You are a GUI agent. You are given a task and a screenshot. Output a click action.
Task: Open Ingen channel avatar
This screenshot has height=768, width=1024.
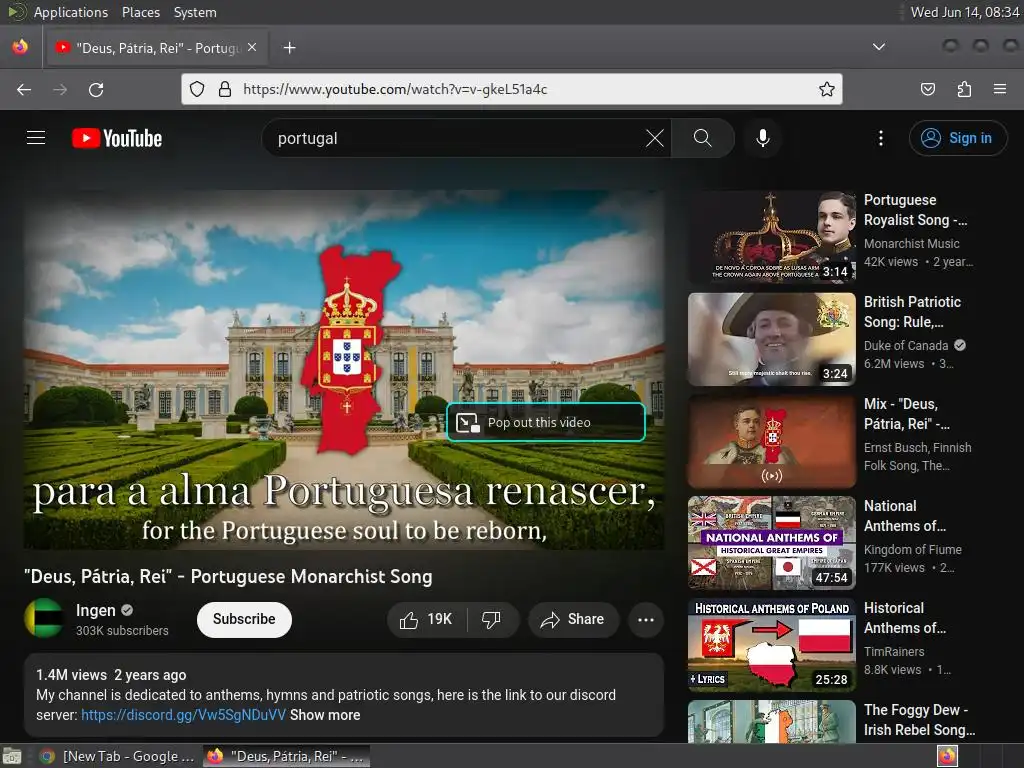tap(44, 618)
